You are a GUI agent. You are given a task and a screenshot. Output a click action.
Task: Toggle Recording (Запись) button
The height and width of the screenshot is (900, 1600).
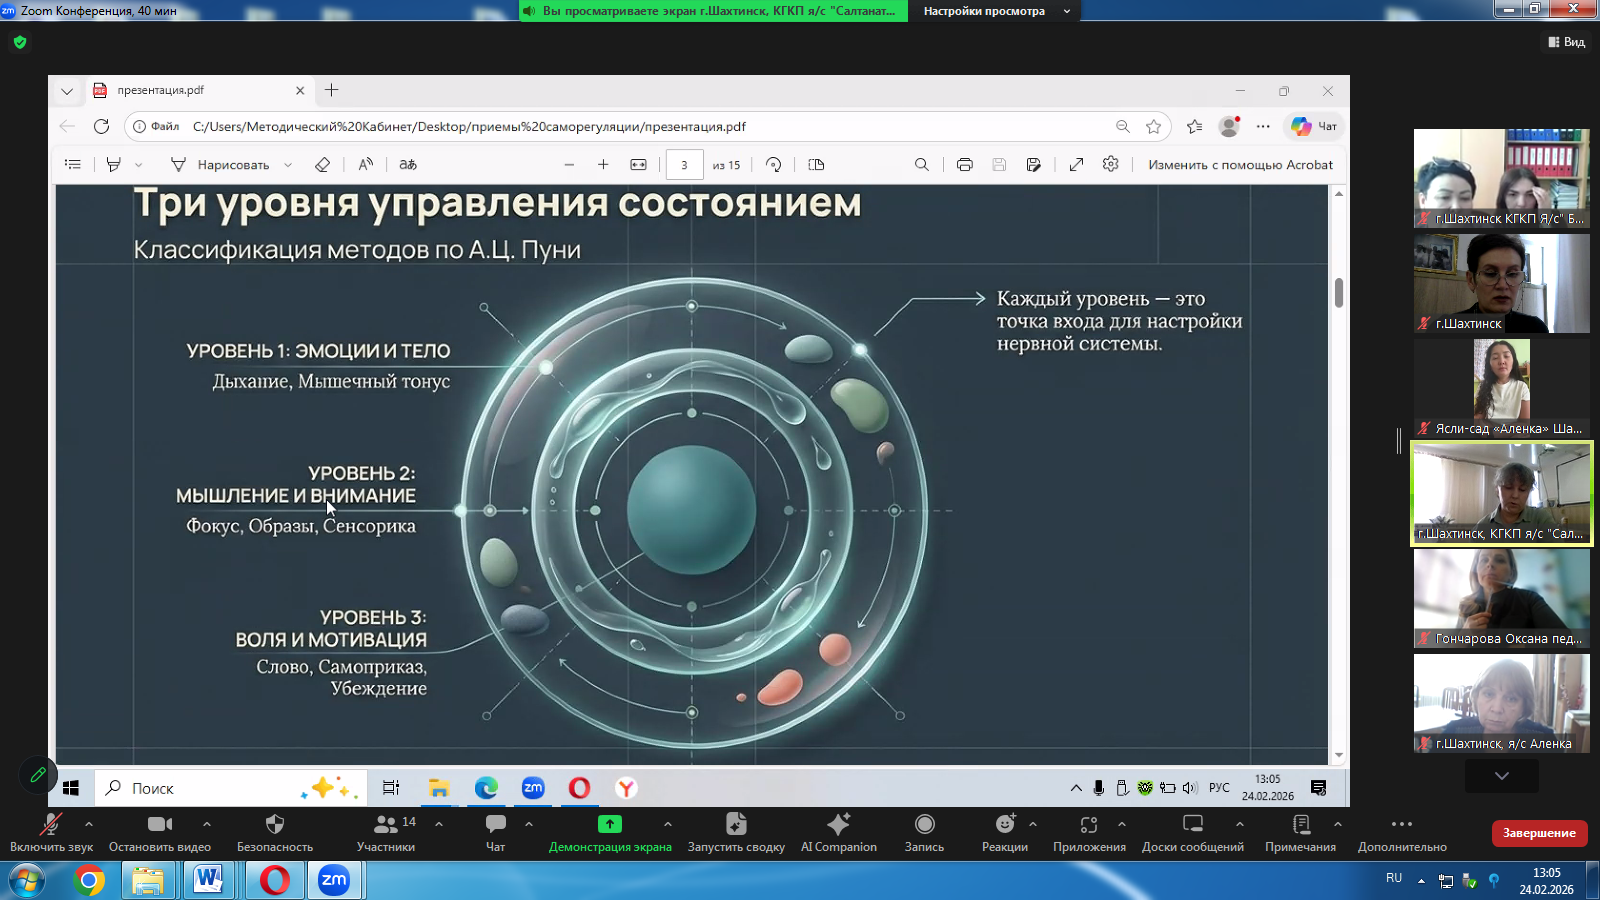pos(924,832)
